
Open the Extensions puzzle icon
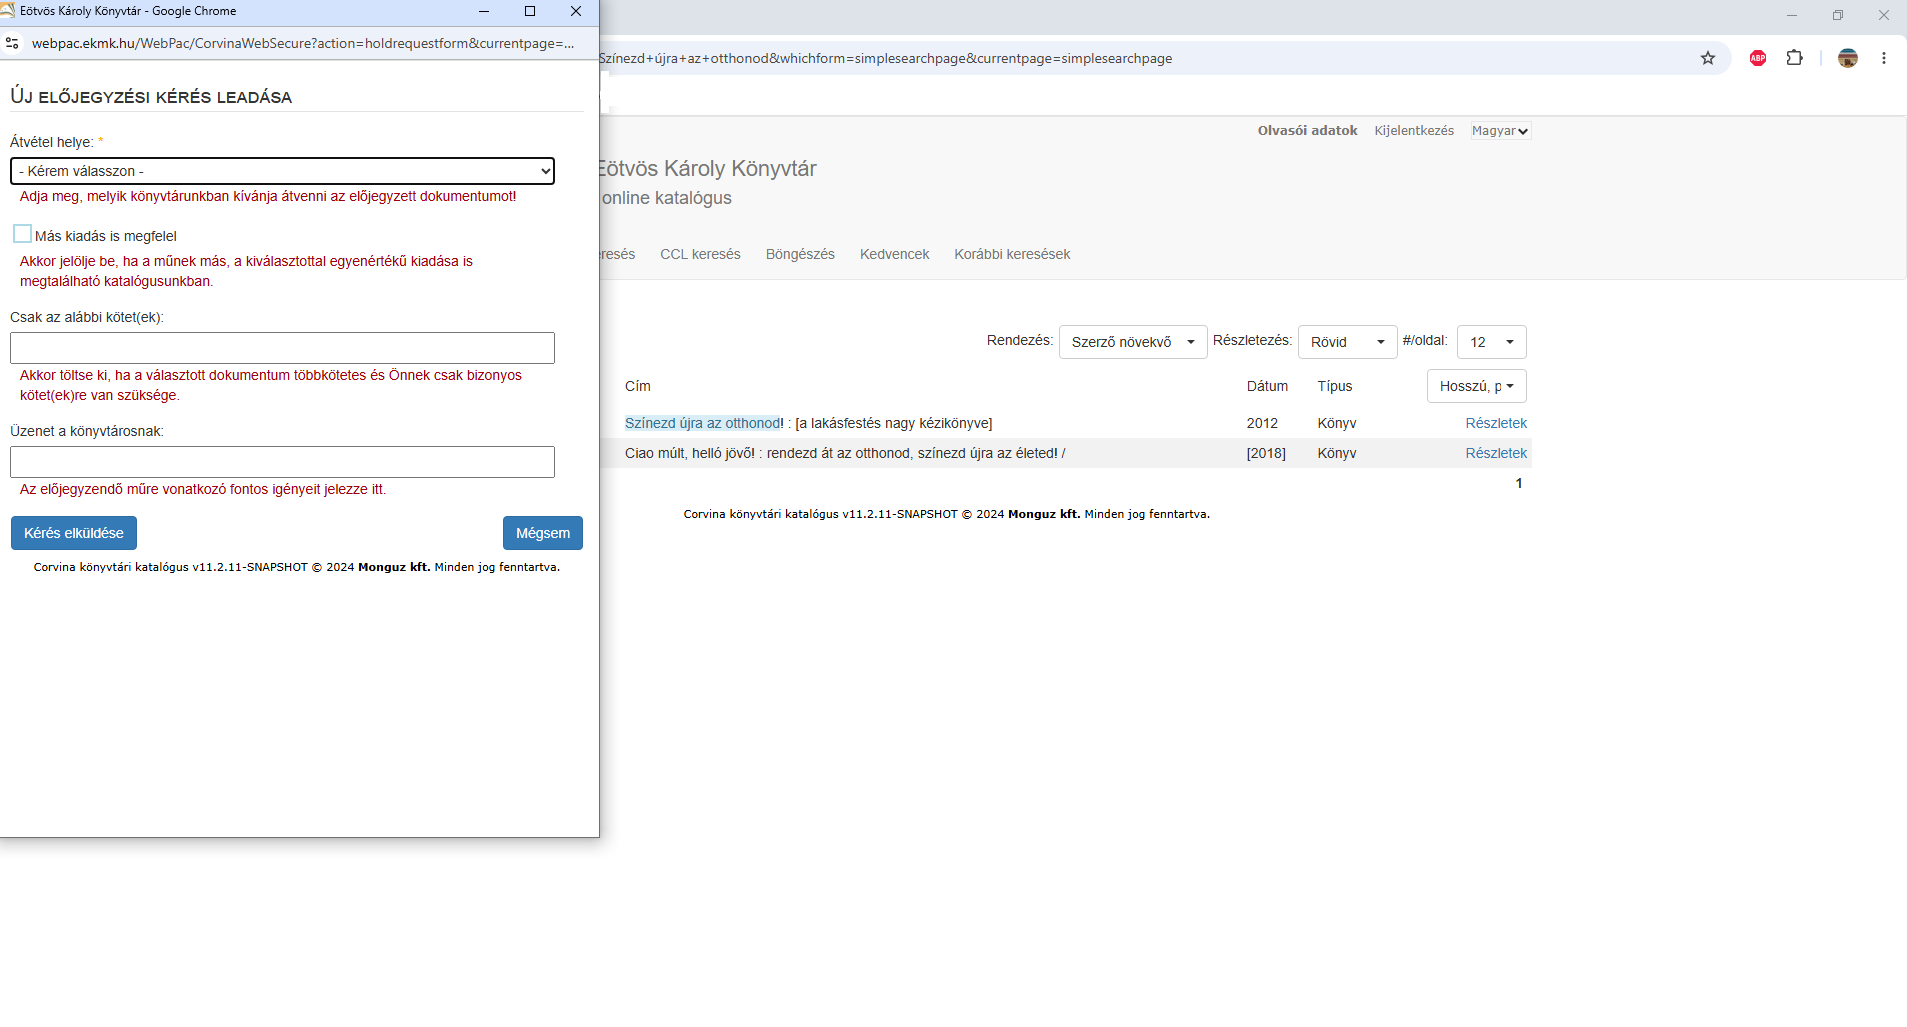(1795, 58)
